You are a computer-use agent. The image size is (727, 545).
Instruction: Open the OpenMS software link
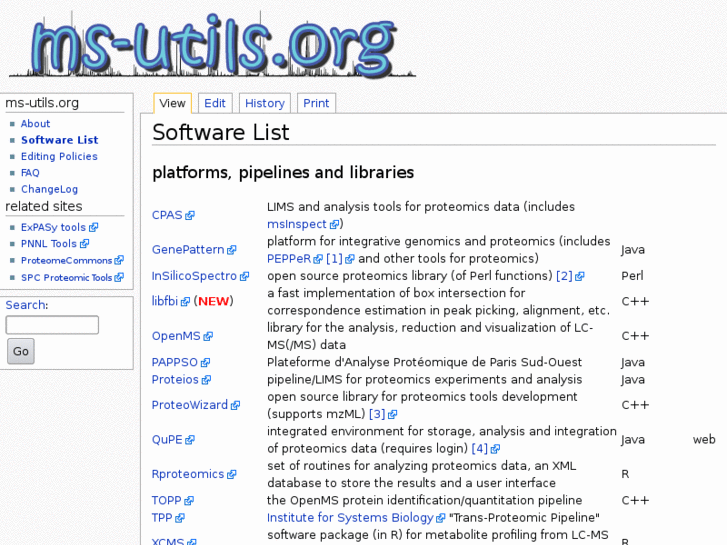coord(176,336)
